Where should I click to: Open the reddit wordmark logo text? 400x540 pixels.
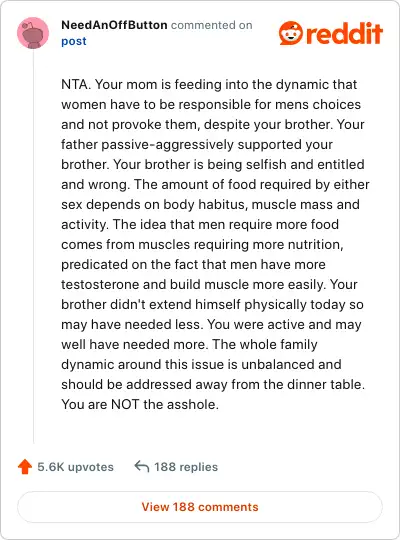click(x=345, y=33)
